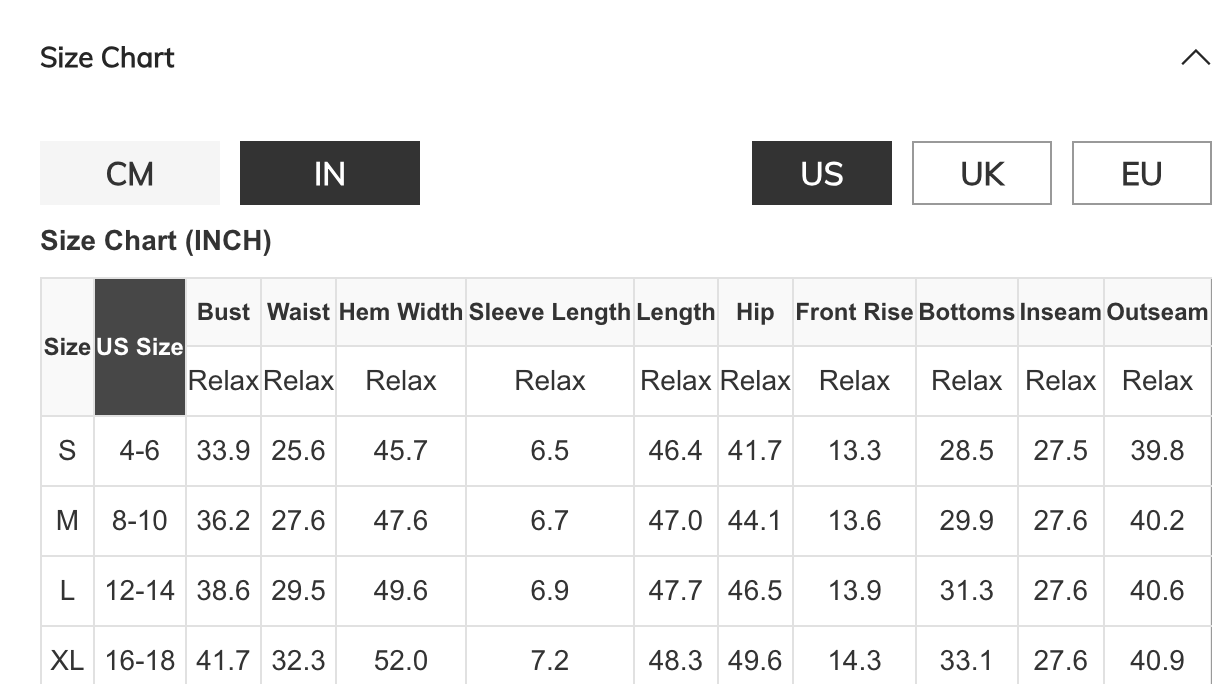Click the 12-14 US size cell
1228x684 pixels.
tap(140, 591)
